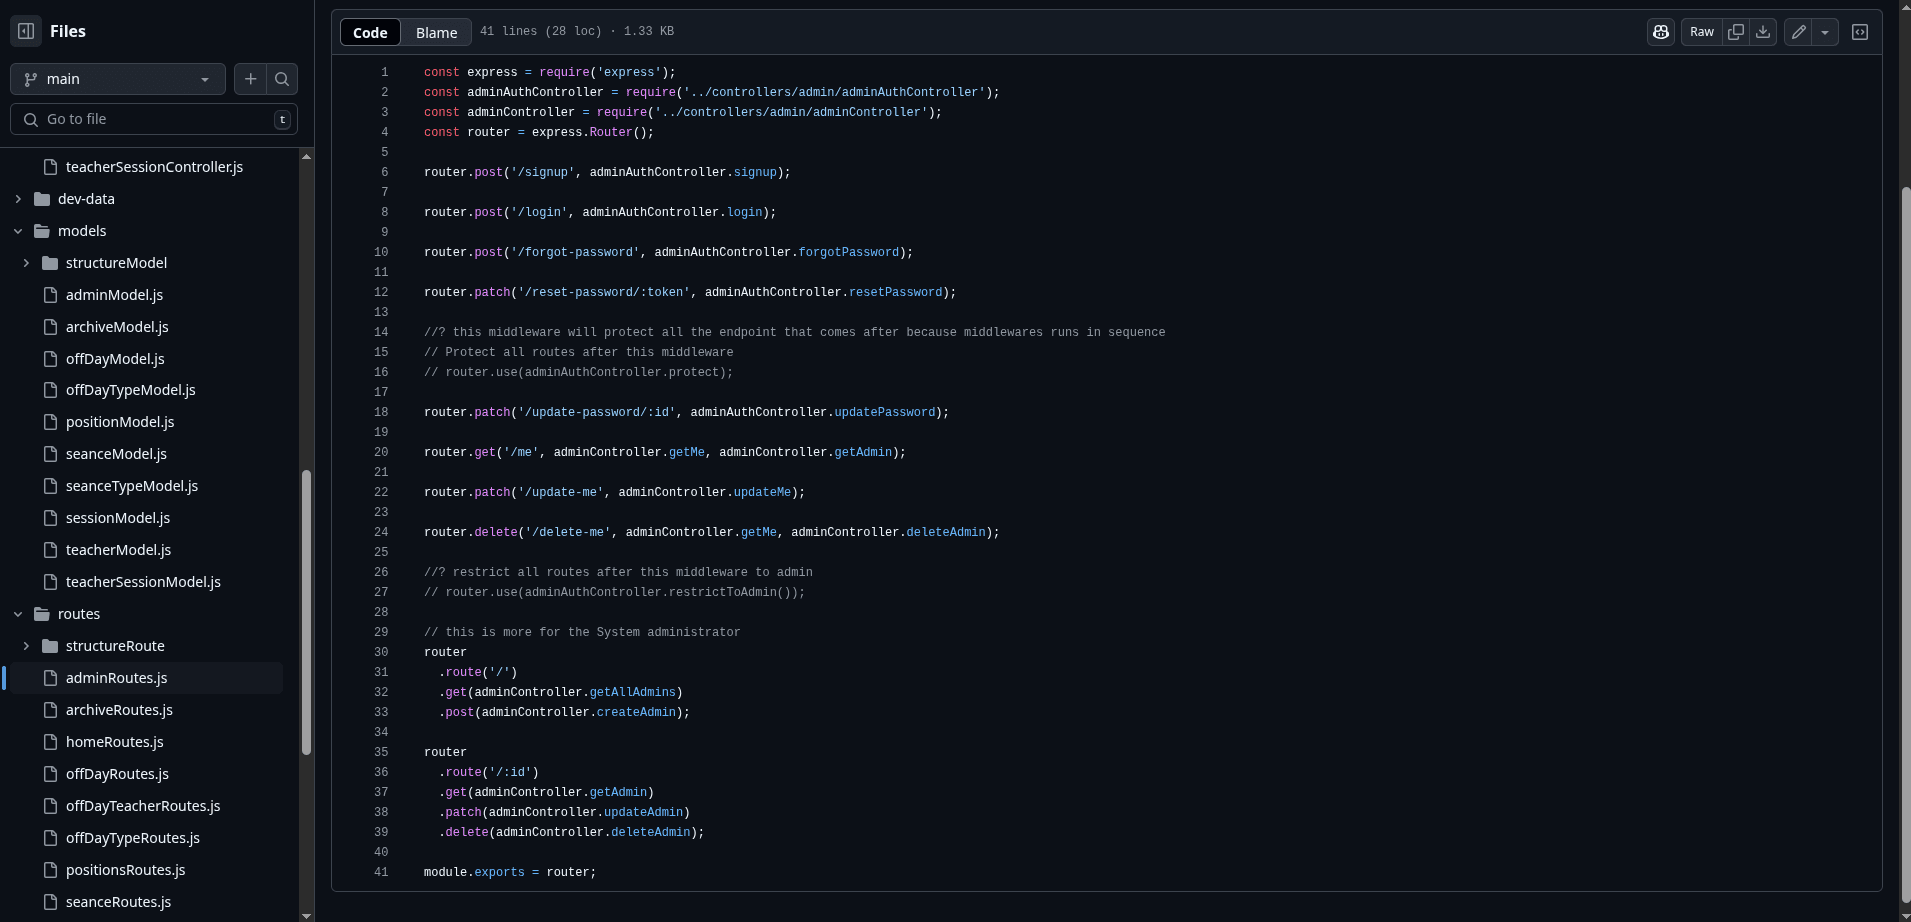The image size is (1911, 922).
Task: Open the main branch dropdown
Action: [x=118, y=79]
